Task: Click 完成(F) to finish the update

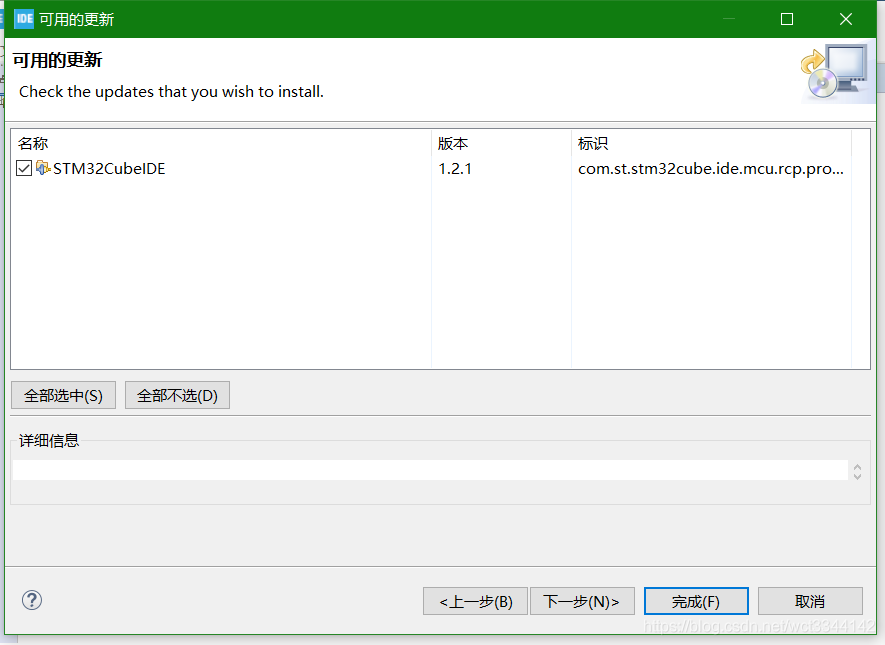Action: coord(696,601)
